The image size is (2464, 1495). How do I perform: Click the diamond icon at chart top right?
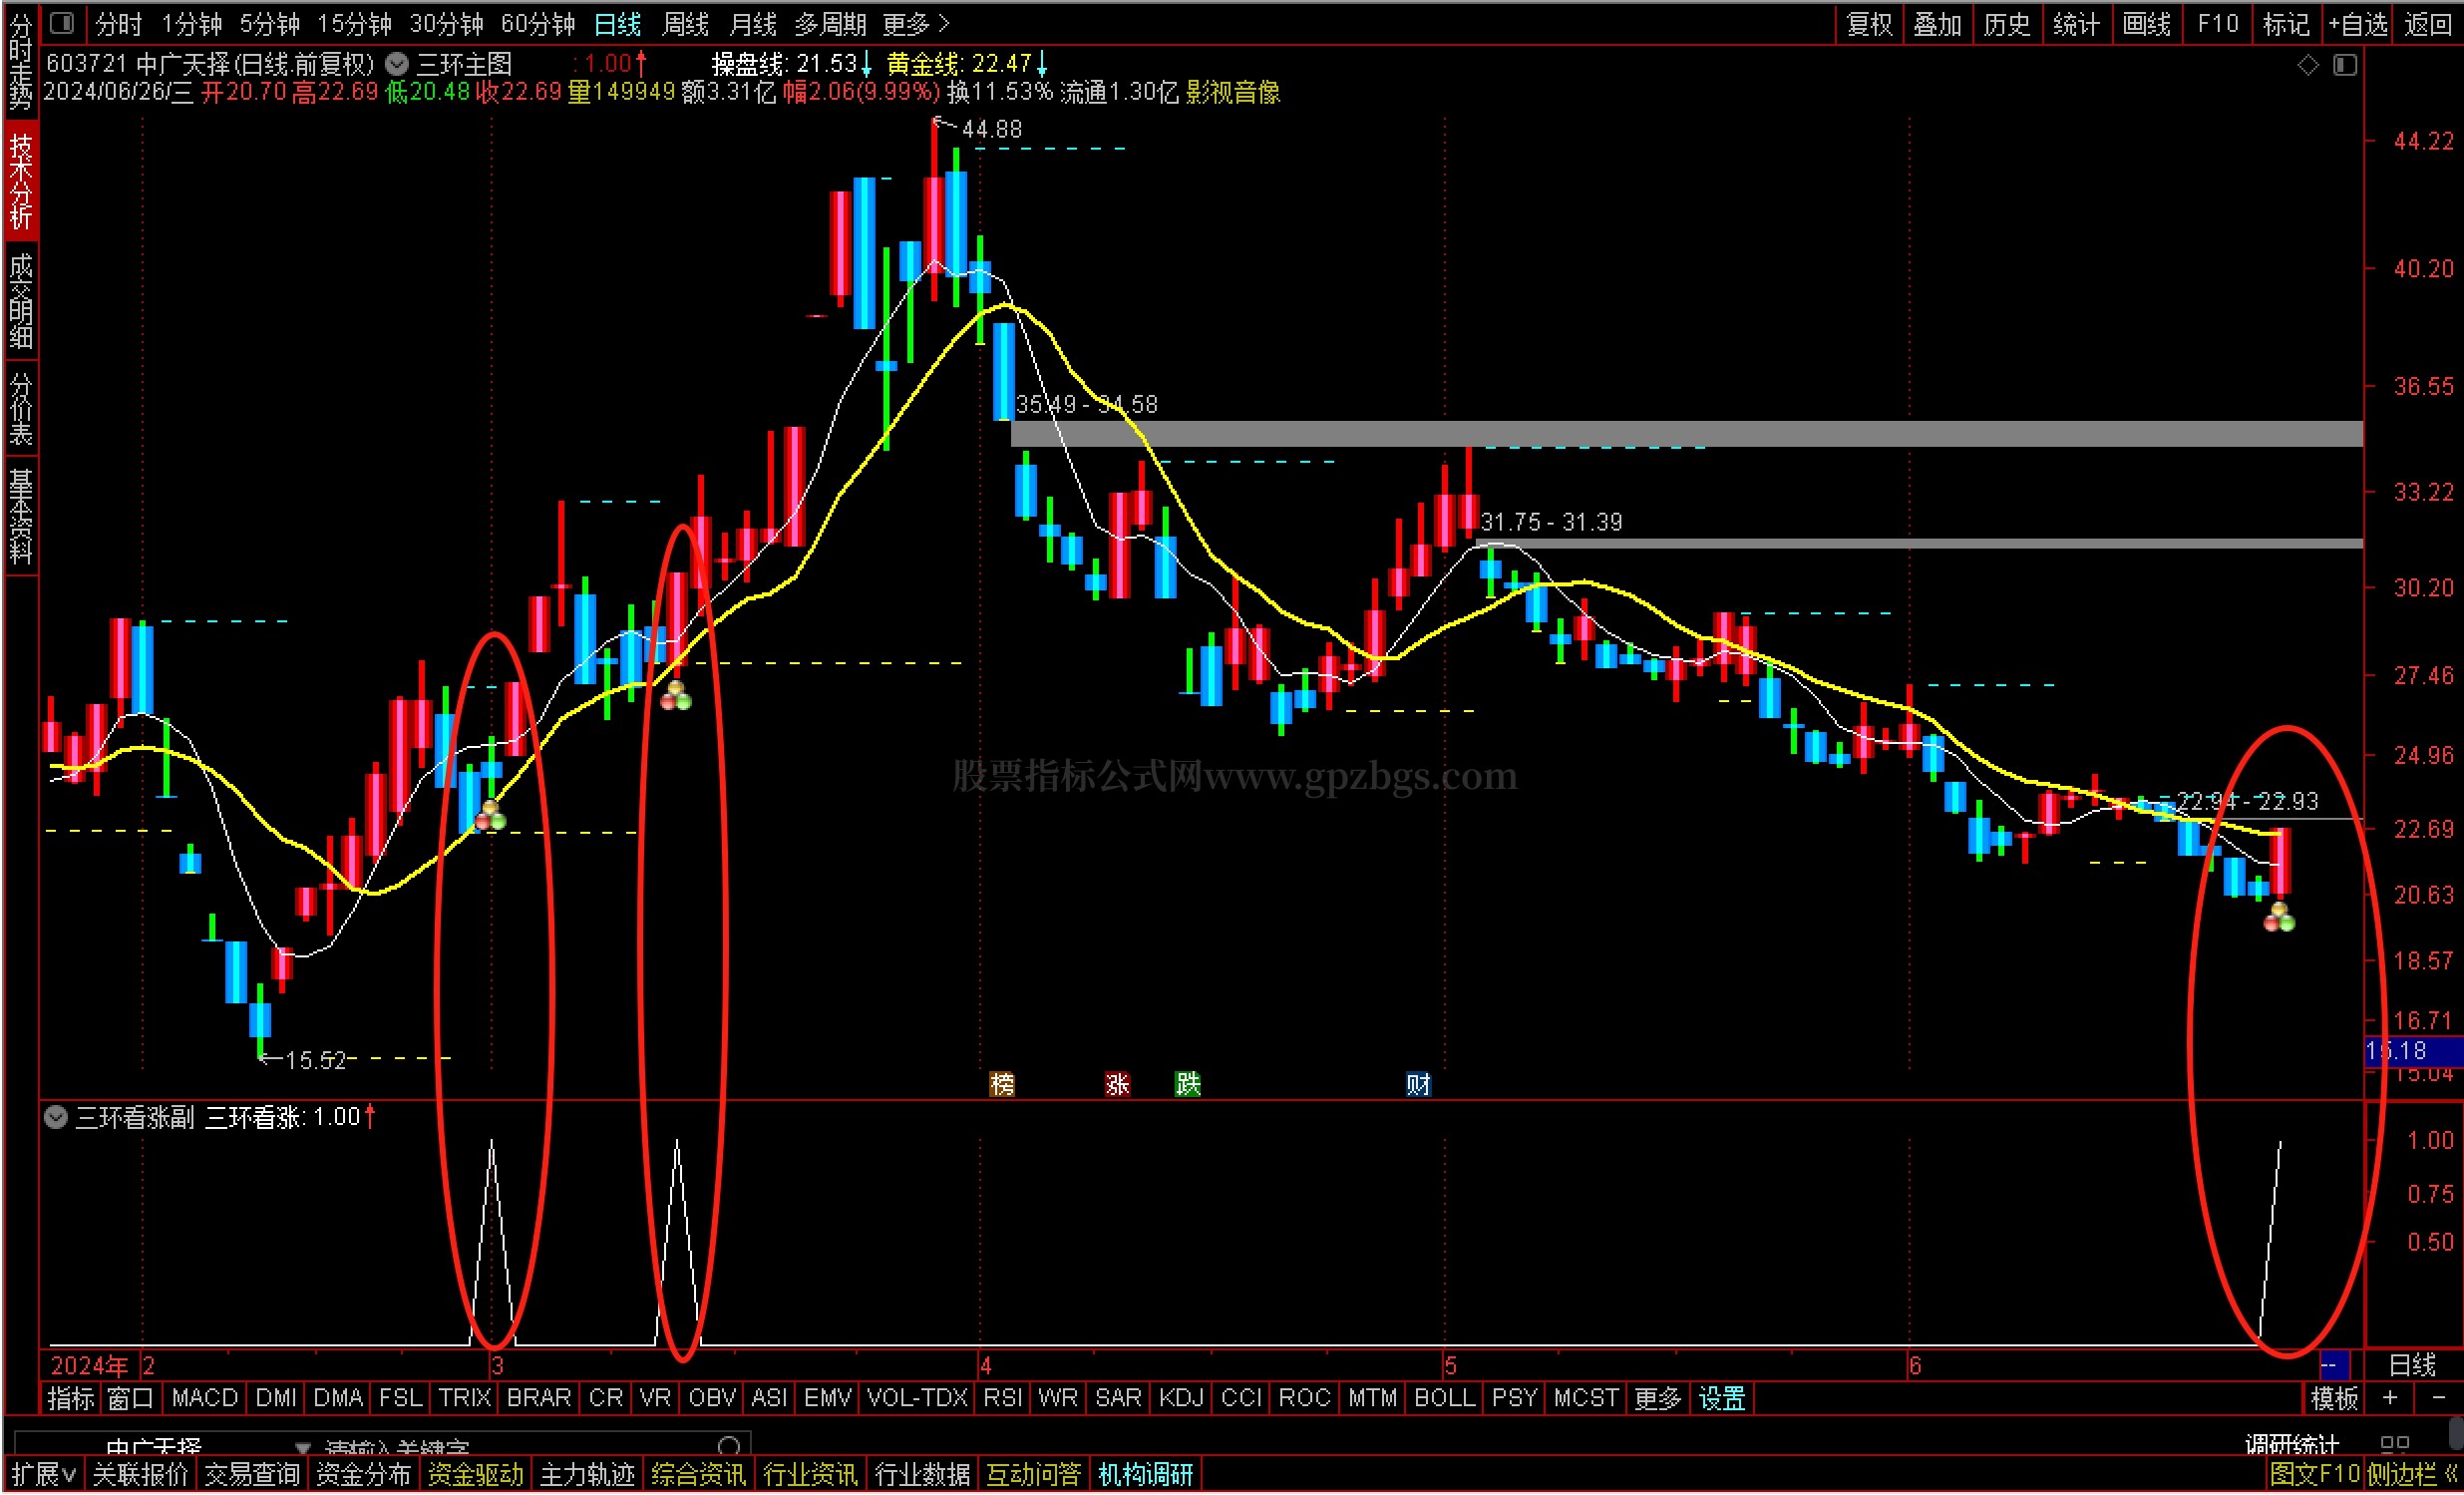click(2308, 65)
